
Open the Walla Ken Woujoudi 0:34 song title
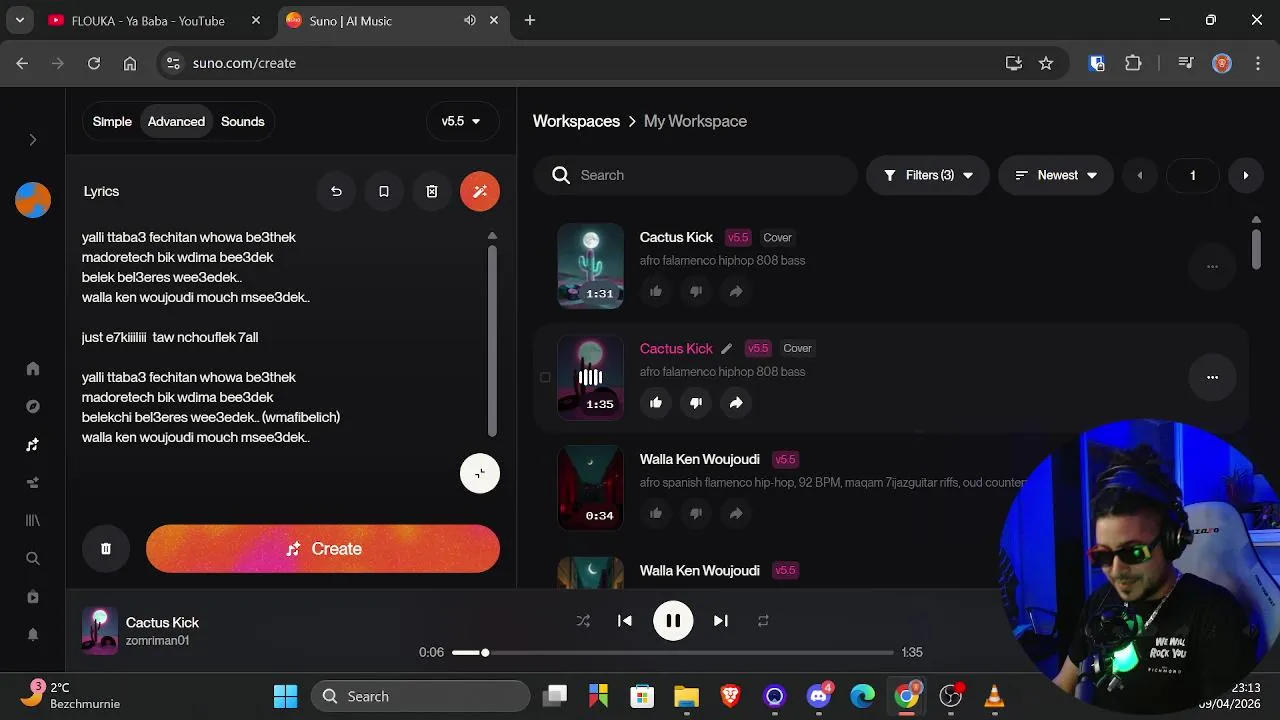[699, 460]
